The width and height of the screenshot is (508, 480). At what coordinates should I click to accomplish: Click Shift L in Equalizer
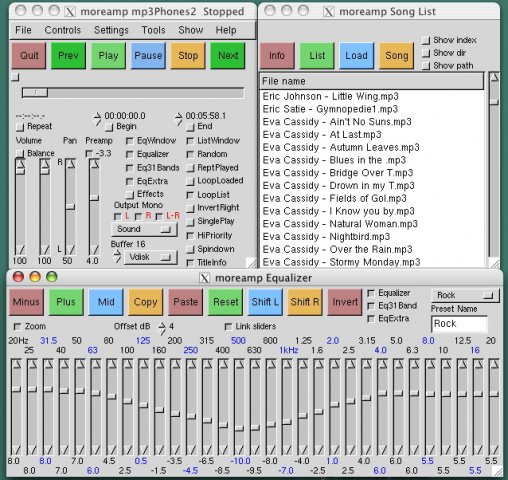[265, 302]
